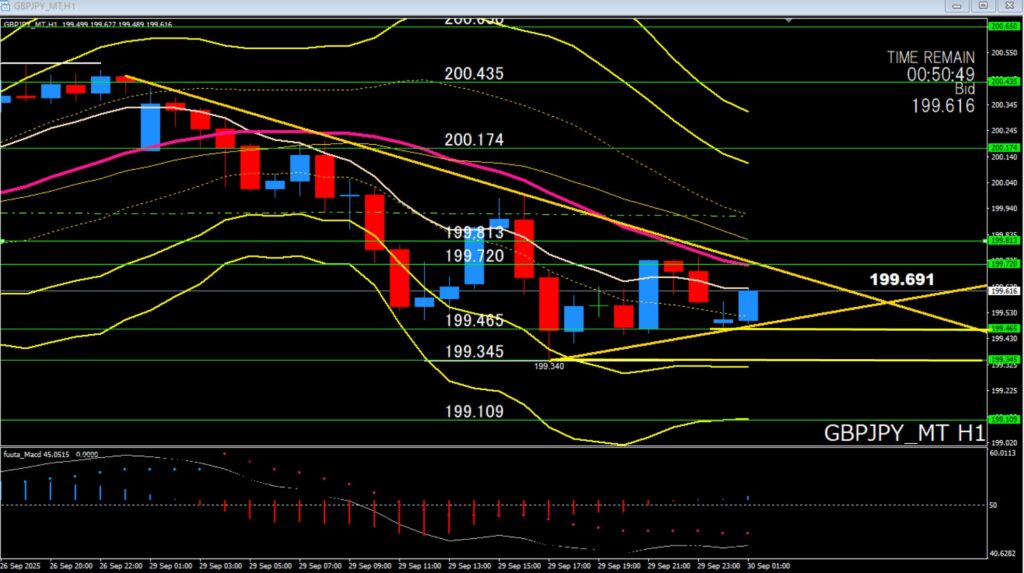The height and width of the screenshot is (573, 1024).
Task: Click the 199.465 support level text label
Action: coord(474,321)
